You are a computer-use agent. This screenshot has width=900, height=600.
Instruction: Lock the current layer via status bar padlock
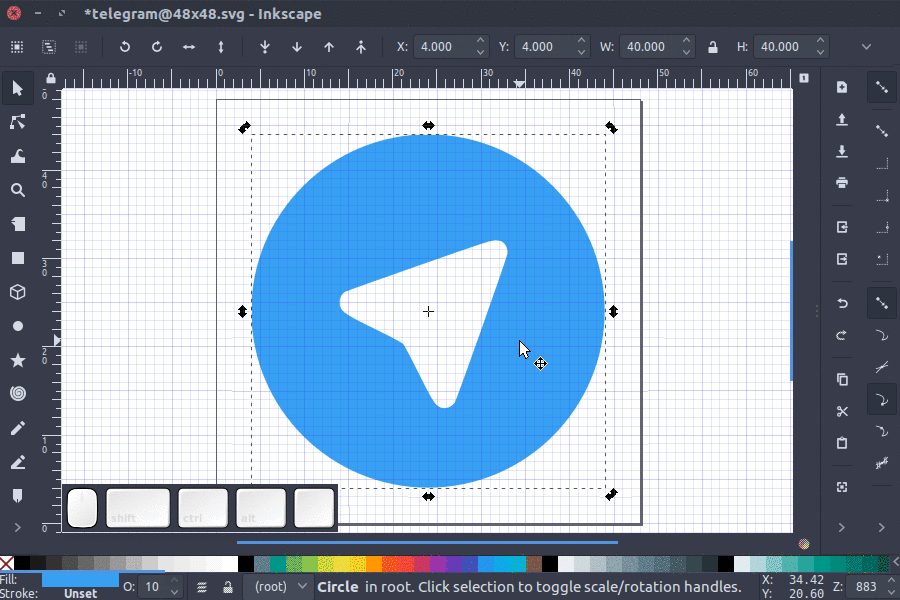228,587
